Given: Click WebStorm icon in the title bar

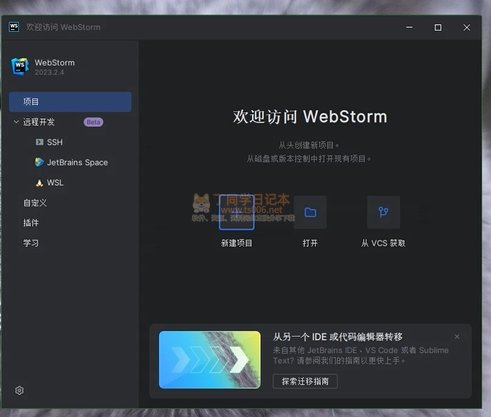Looking at the screenshot, I should click(x=14, y=27).
